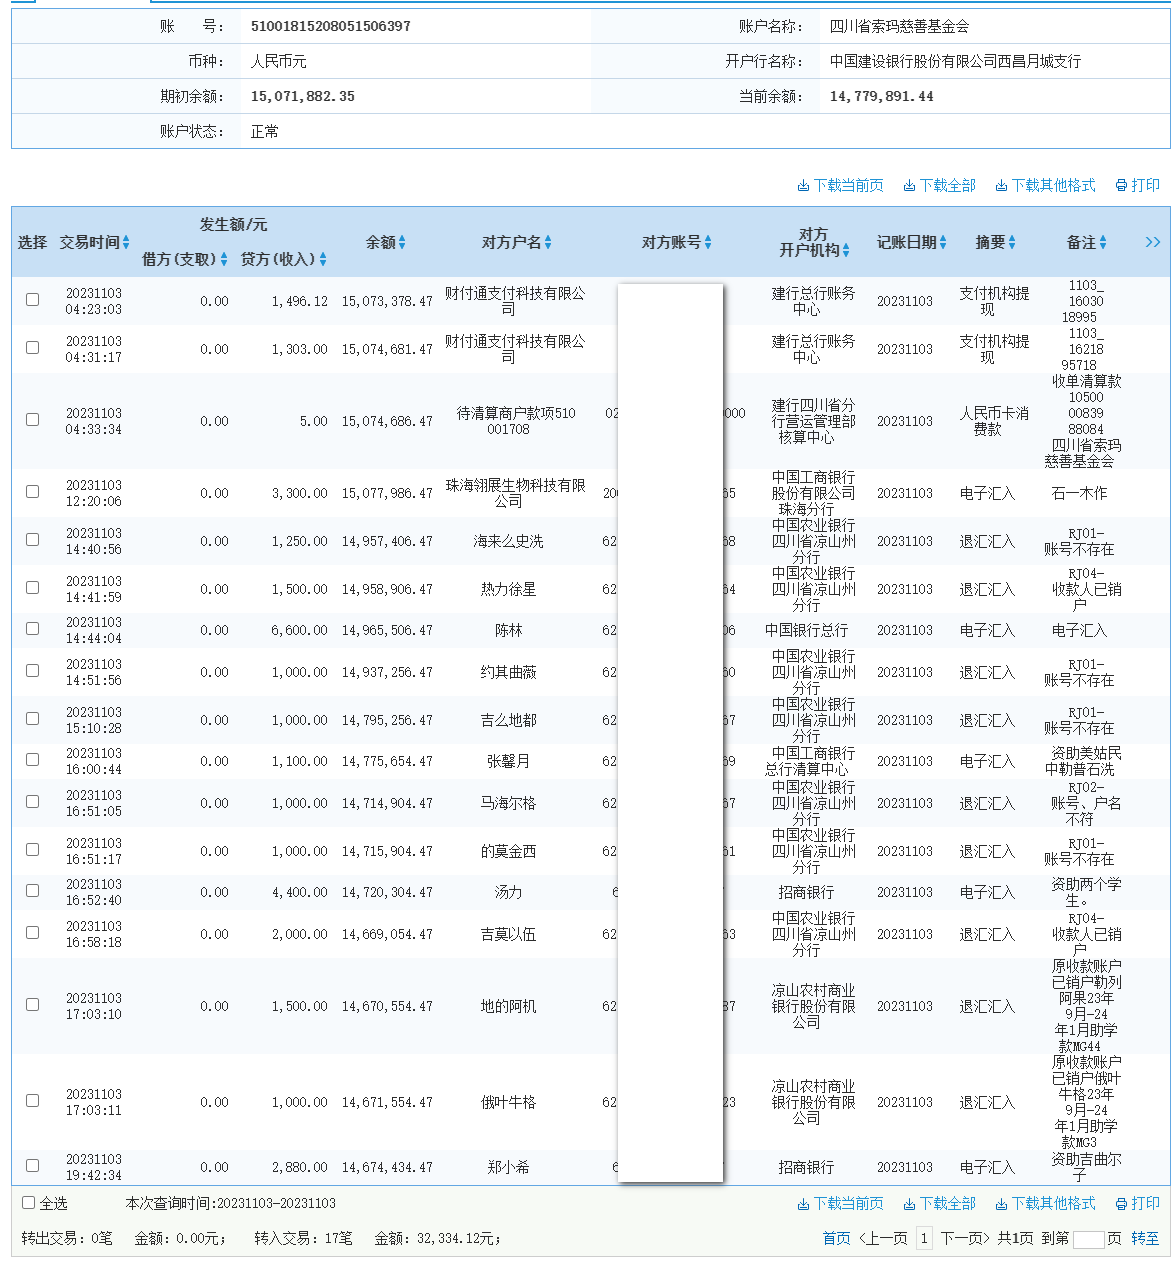Screen dimensions: 1176x1261
Task: Click top 打印 print link
Action: click(x=1138, y=185)
